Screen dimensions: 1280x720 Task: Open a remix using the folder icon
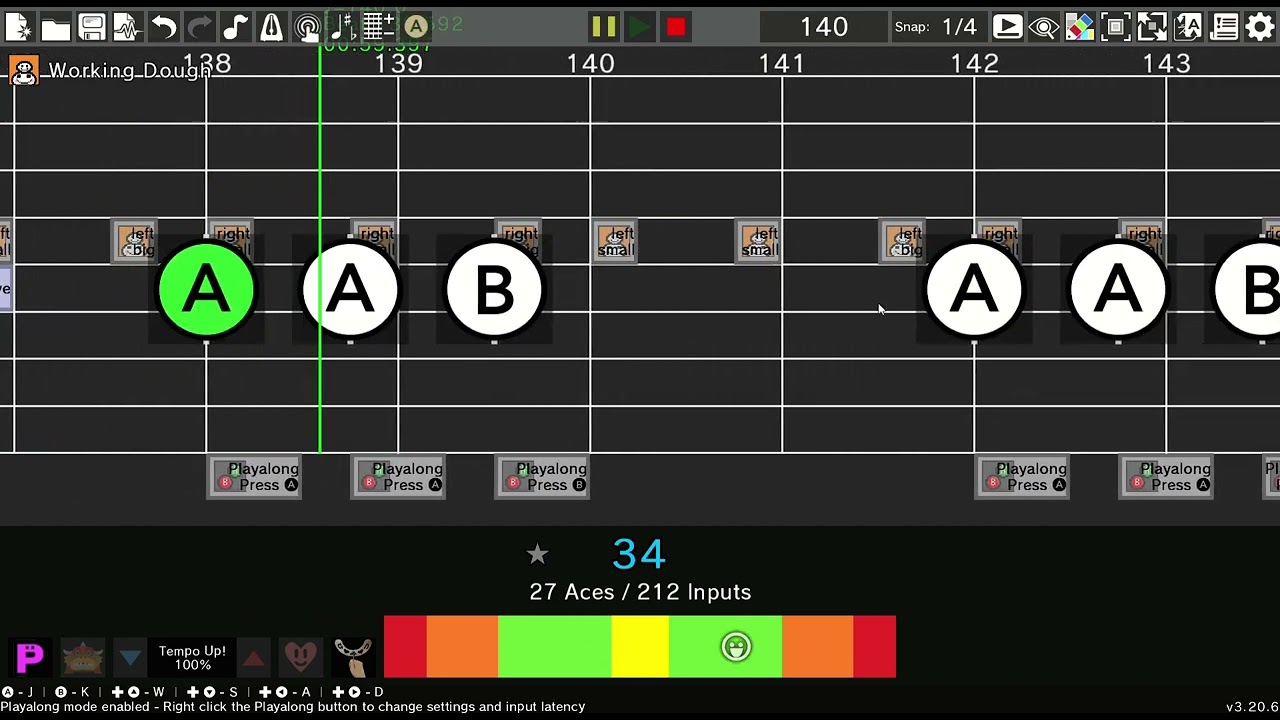coord(55,27)
